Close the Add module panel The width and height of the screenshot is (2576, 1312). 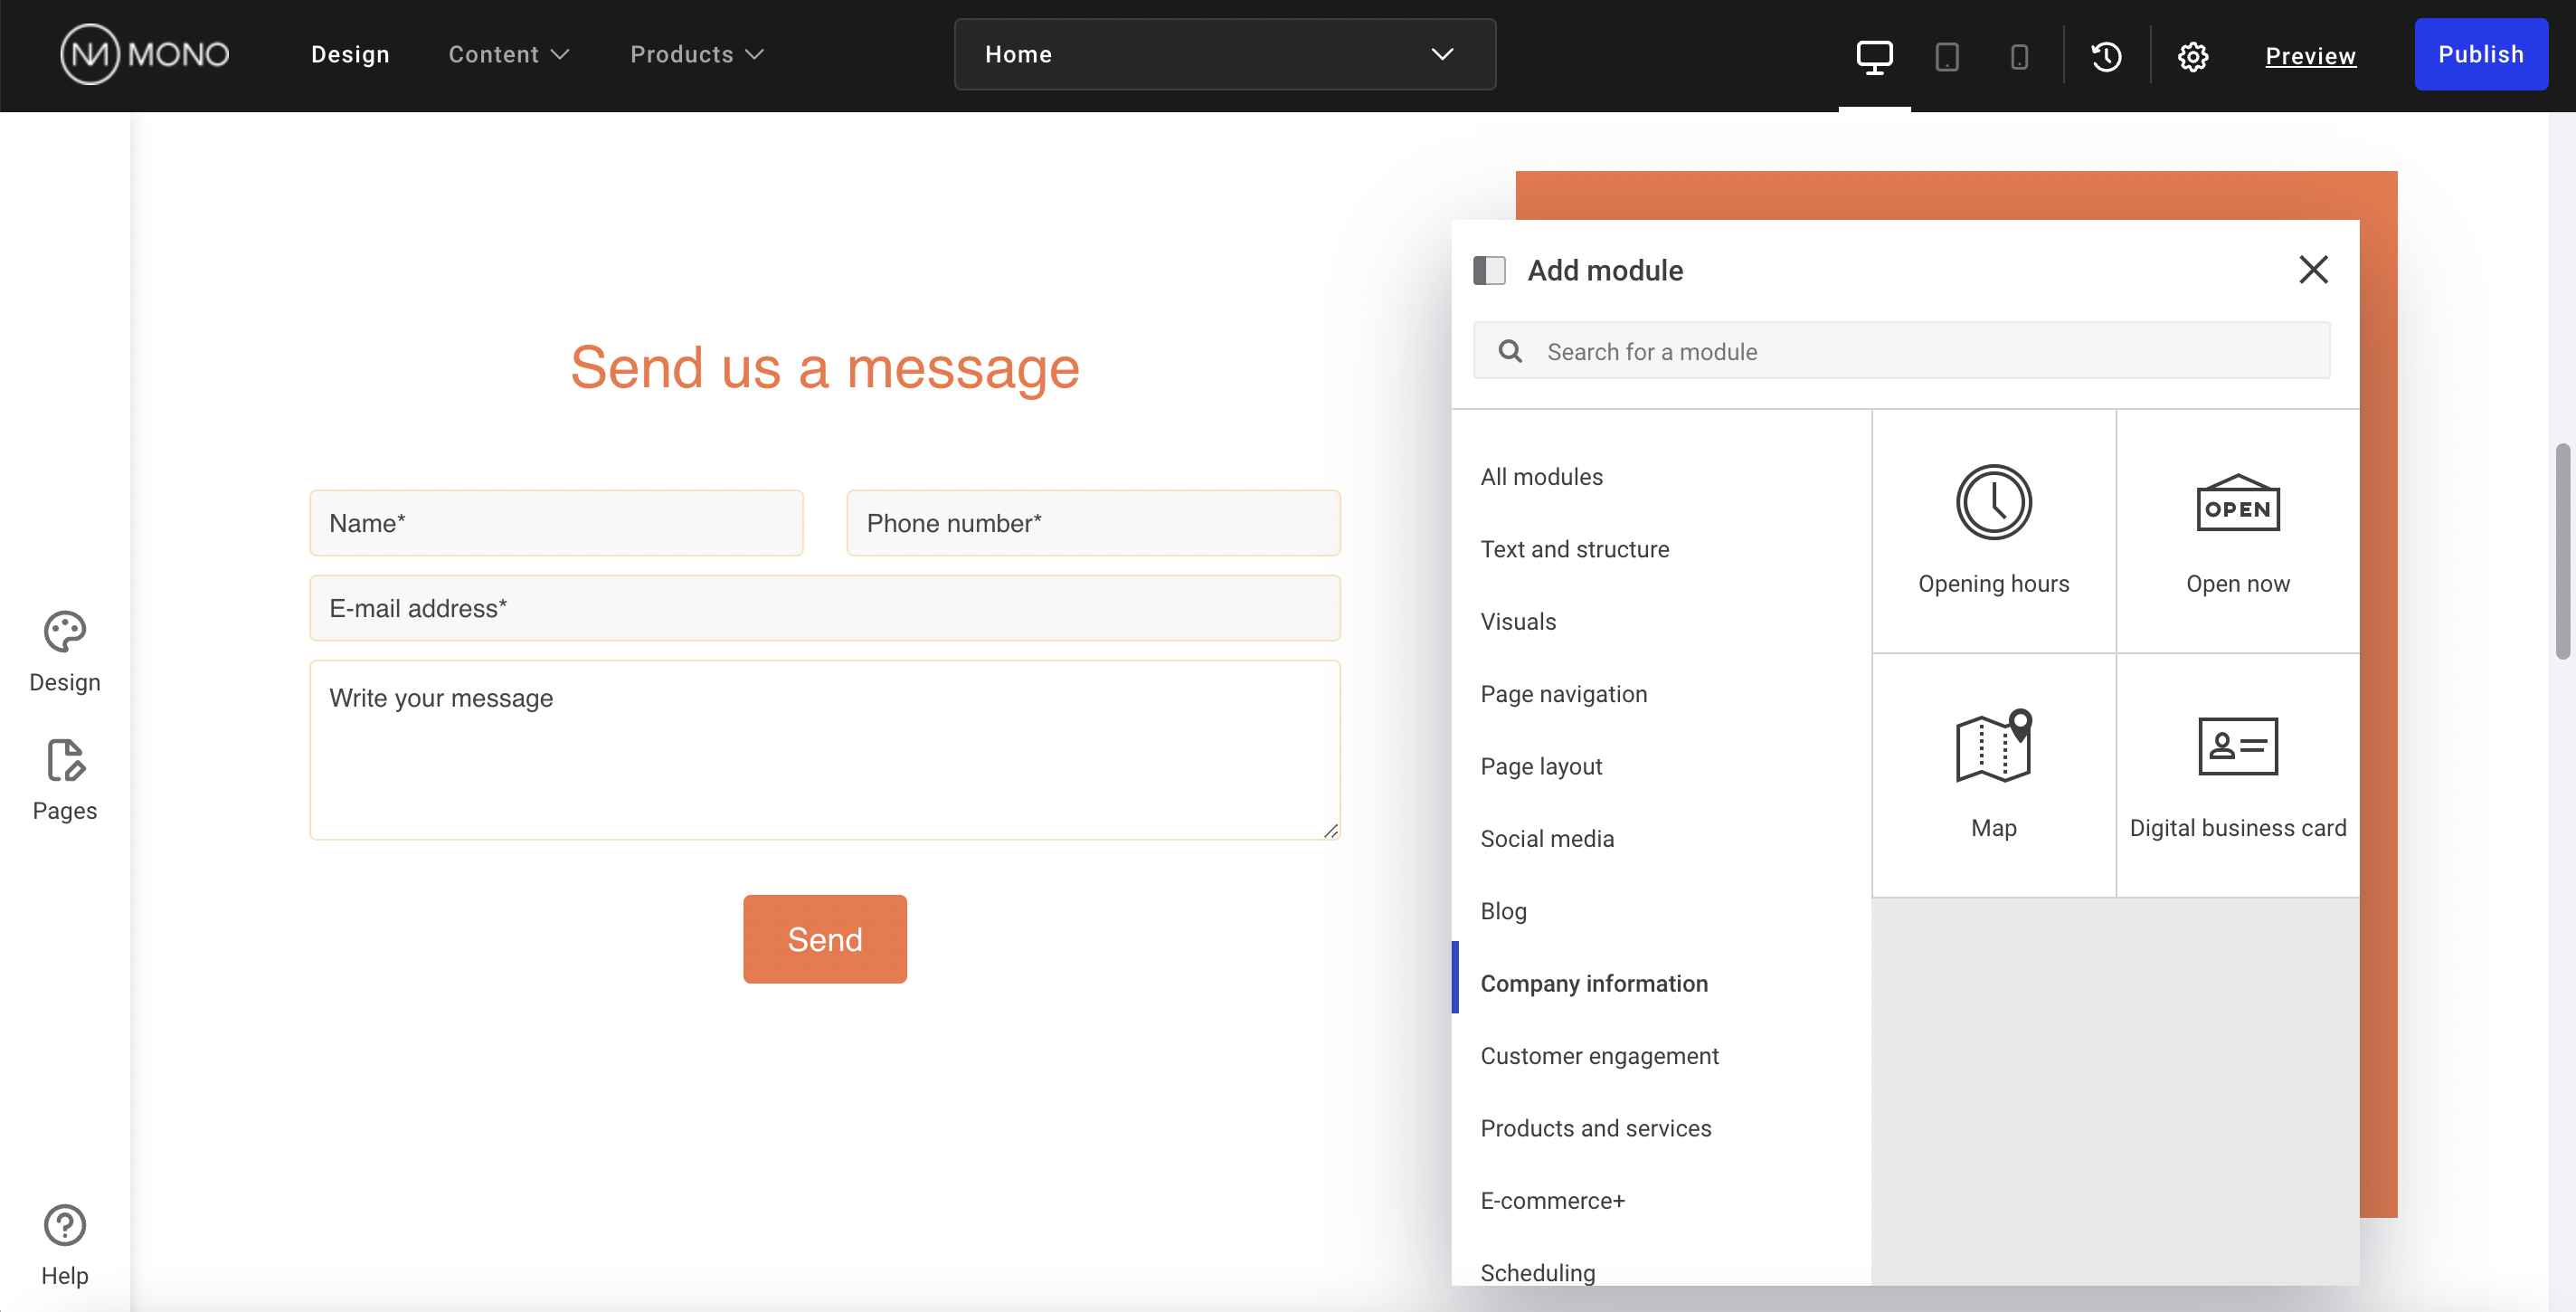[x=2313, y=269]
